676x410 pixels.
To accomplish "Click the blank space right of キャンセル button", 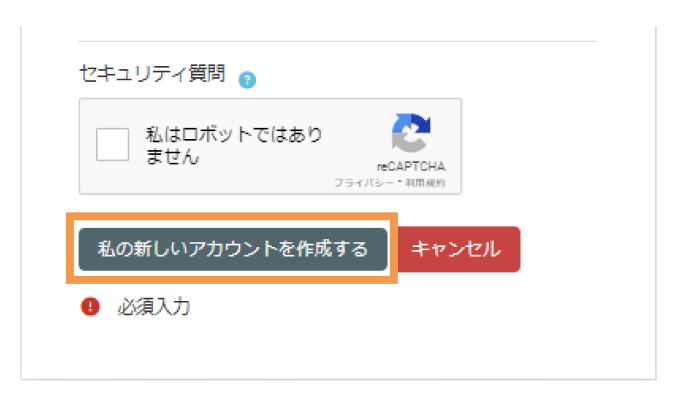I will click(586, 249).
